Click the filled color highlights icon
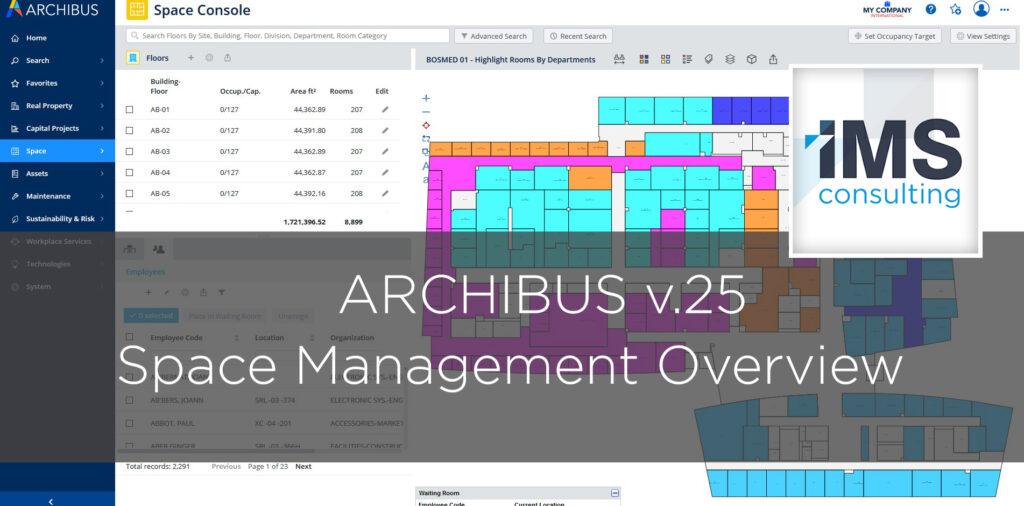 pos(643,59)
